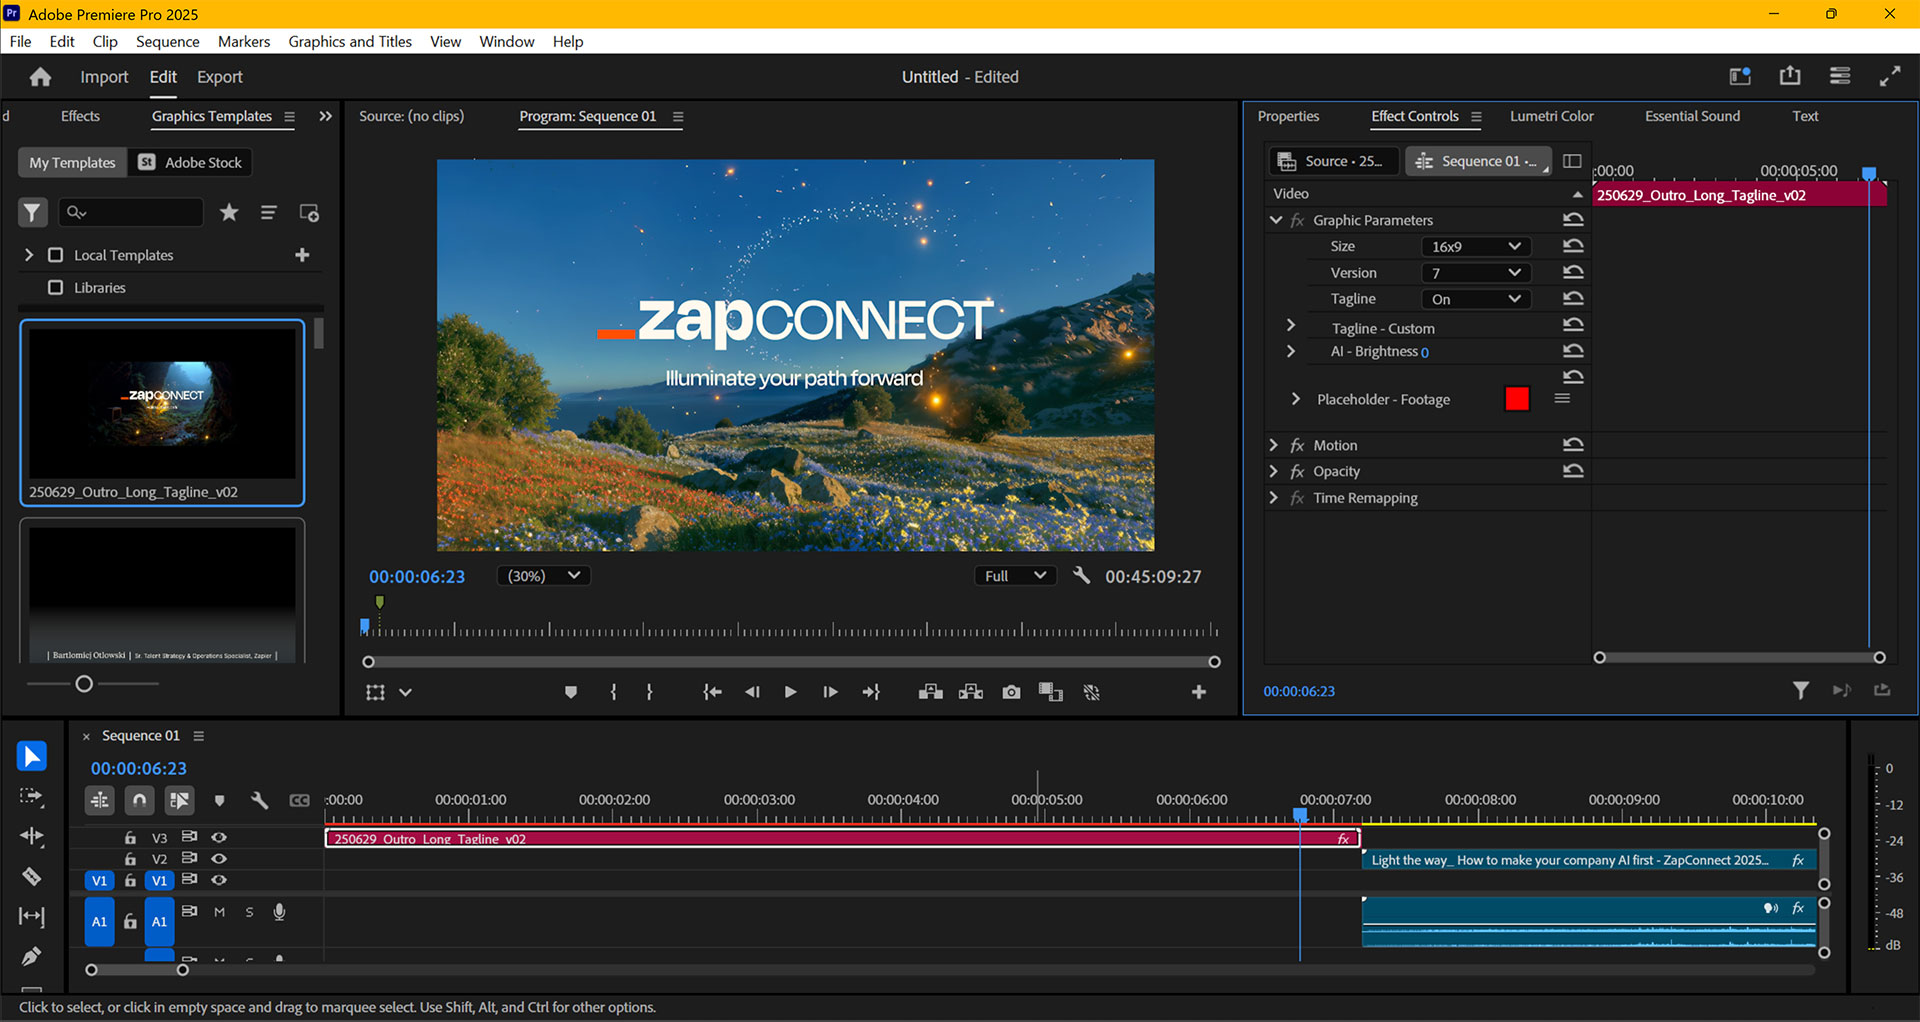The width and height of the screenshot is (1920, 1022).
Task: Select the Selection tool
Action: point(32,756)
